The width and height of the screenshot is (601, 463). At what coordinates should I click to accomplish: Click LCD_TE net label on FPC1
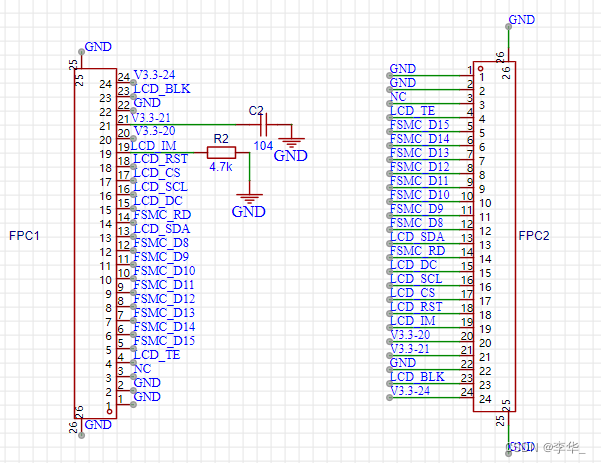coord(157,355)
